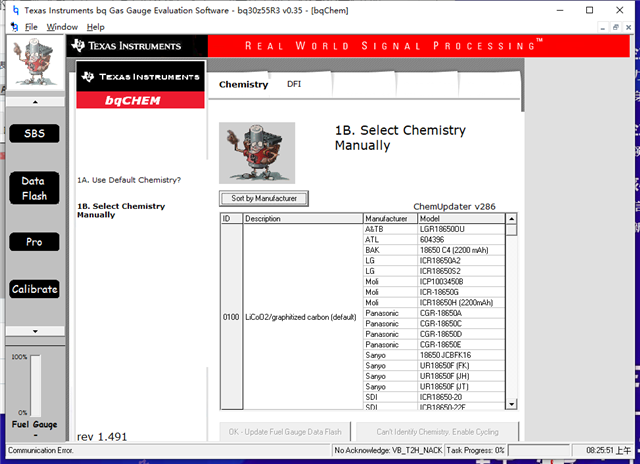Select model CGR-18650D cell
Image resolution: width=640 pixels, height=464 pixels.
(x=462, y=334)
